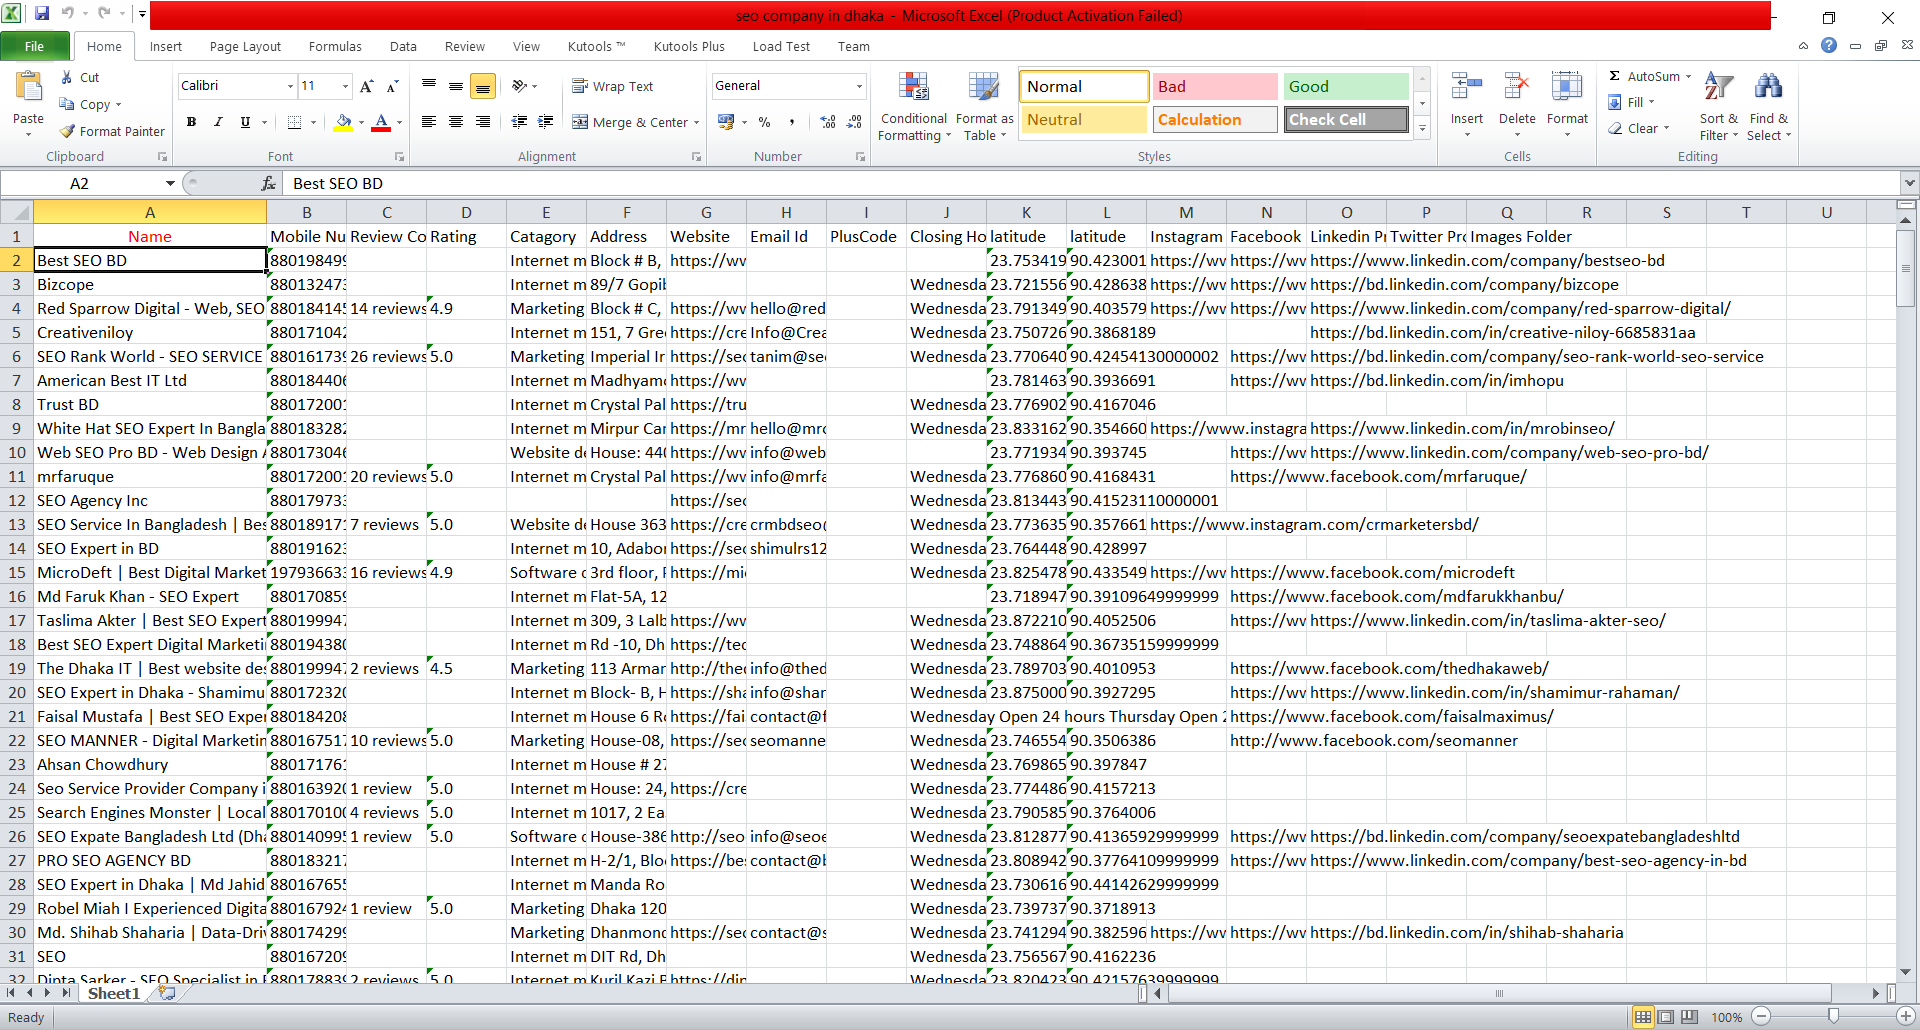
Task: Select the Sheet1 tab
Action: [114, 993]
